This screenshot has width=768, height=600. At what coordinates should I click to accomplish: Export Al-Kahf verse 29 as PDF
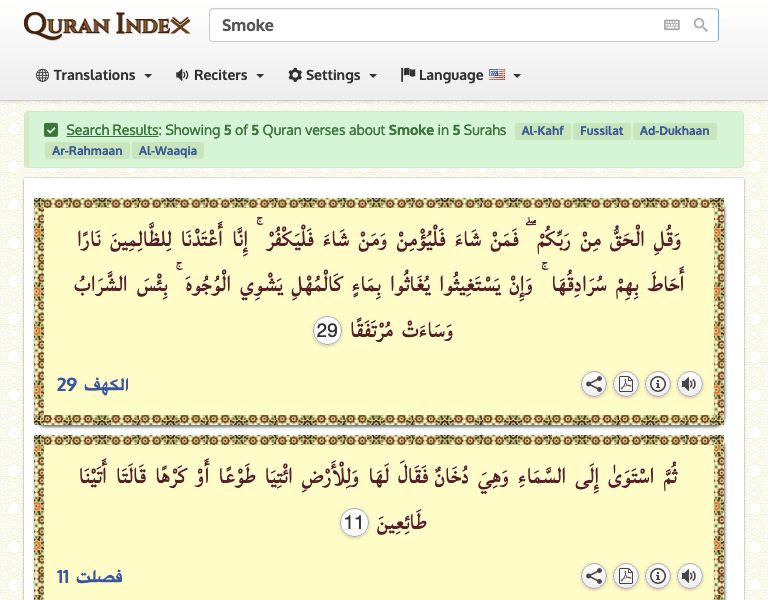coord(625,384)
